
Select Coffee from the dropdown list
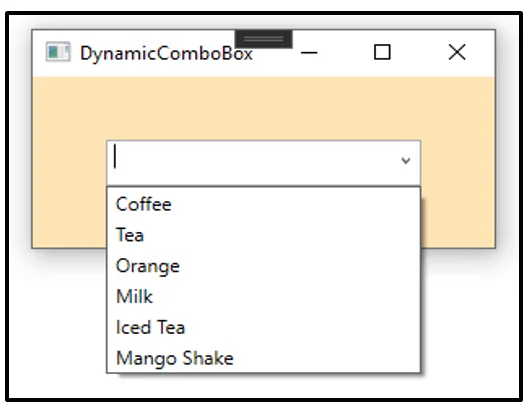click(264, 205)
